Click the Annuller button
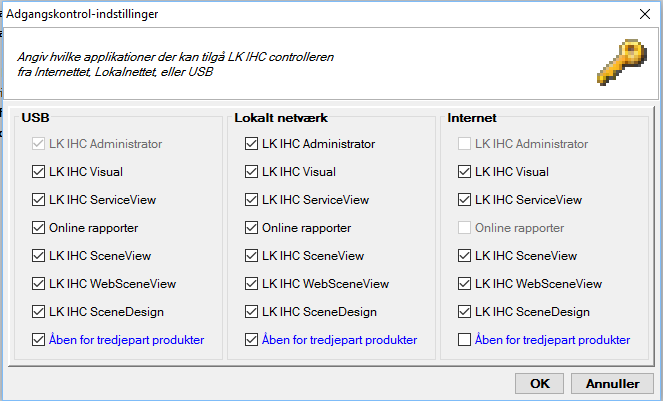The width and height of the screenshot is (663, 401). pos(612,384)
